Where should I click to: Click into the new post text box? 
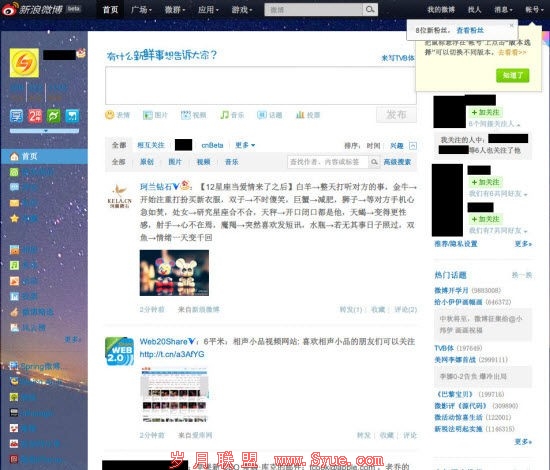coord(261,85)
